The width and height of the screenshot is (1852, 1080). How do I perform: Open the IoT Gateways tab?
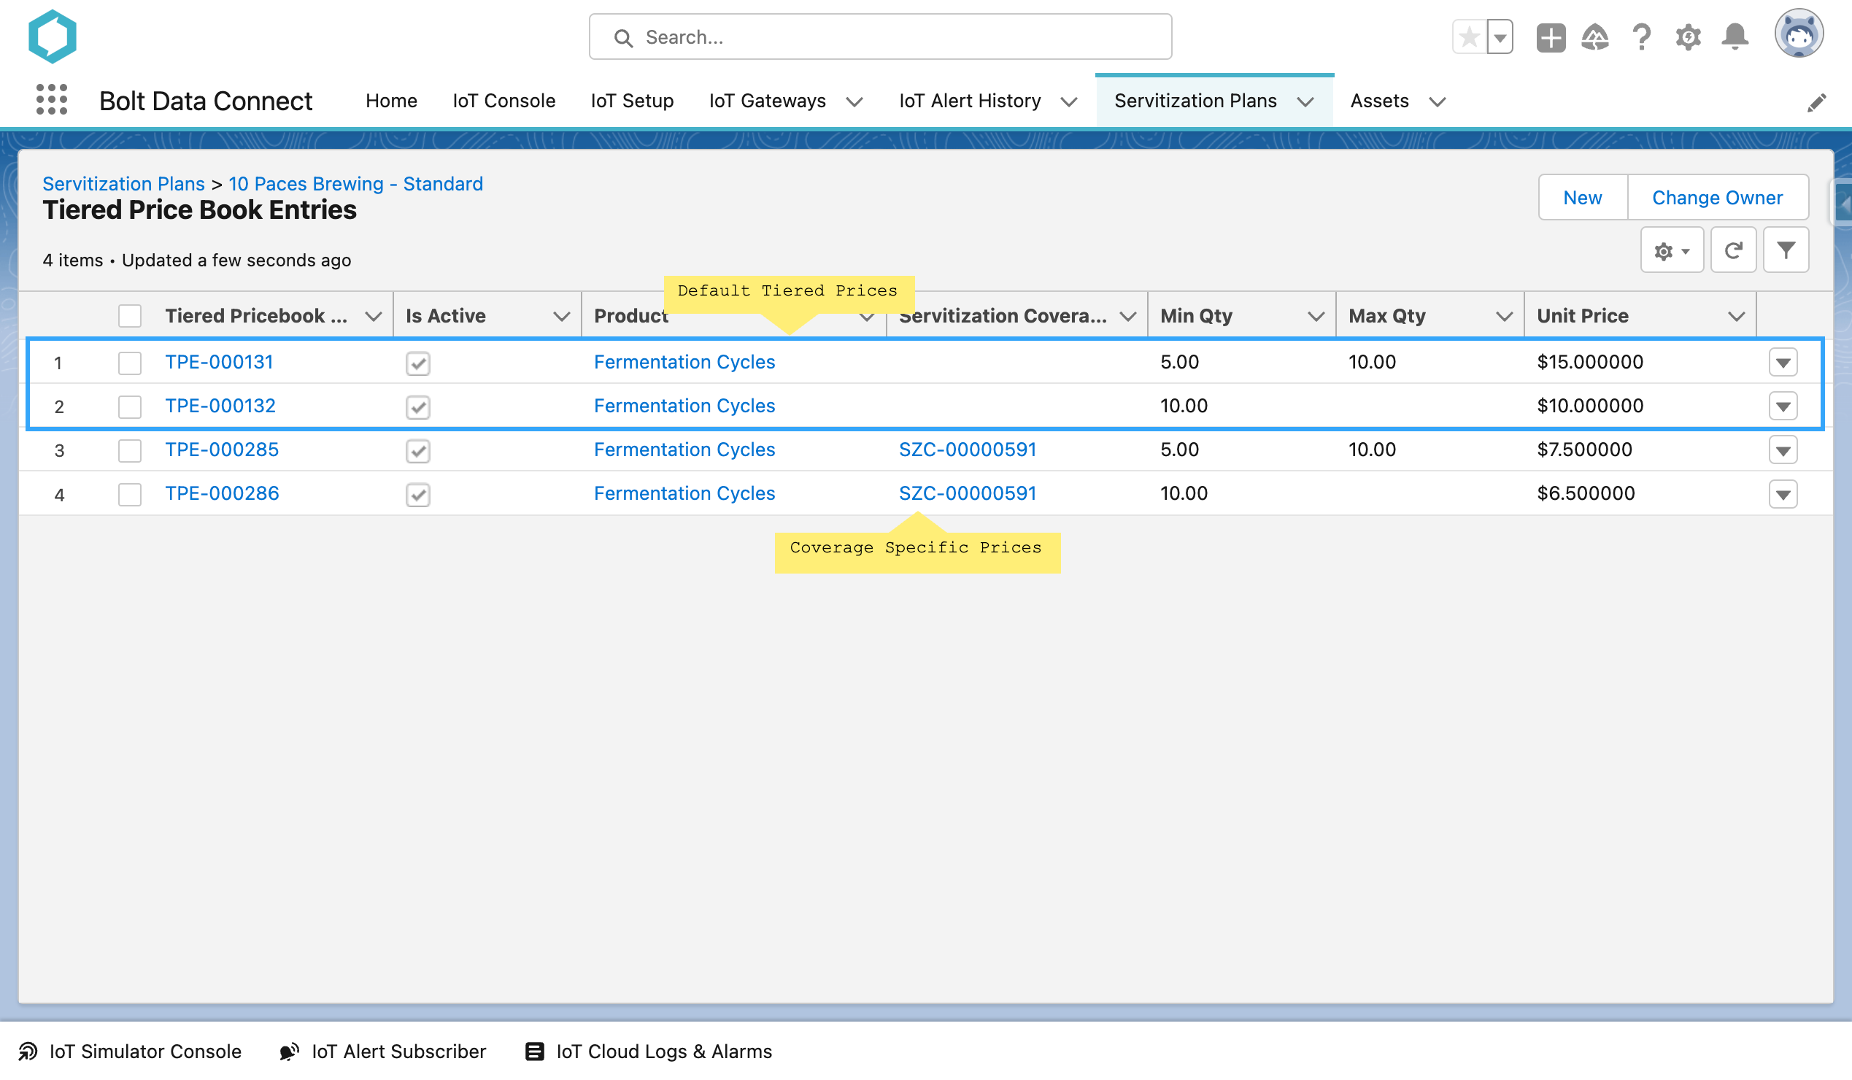click(767, 101)
